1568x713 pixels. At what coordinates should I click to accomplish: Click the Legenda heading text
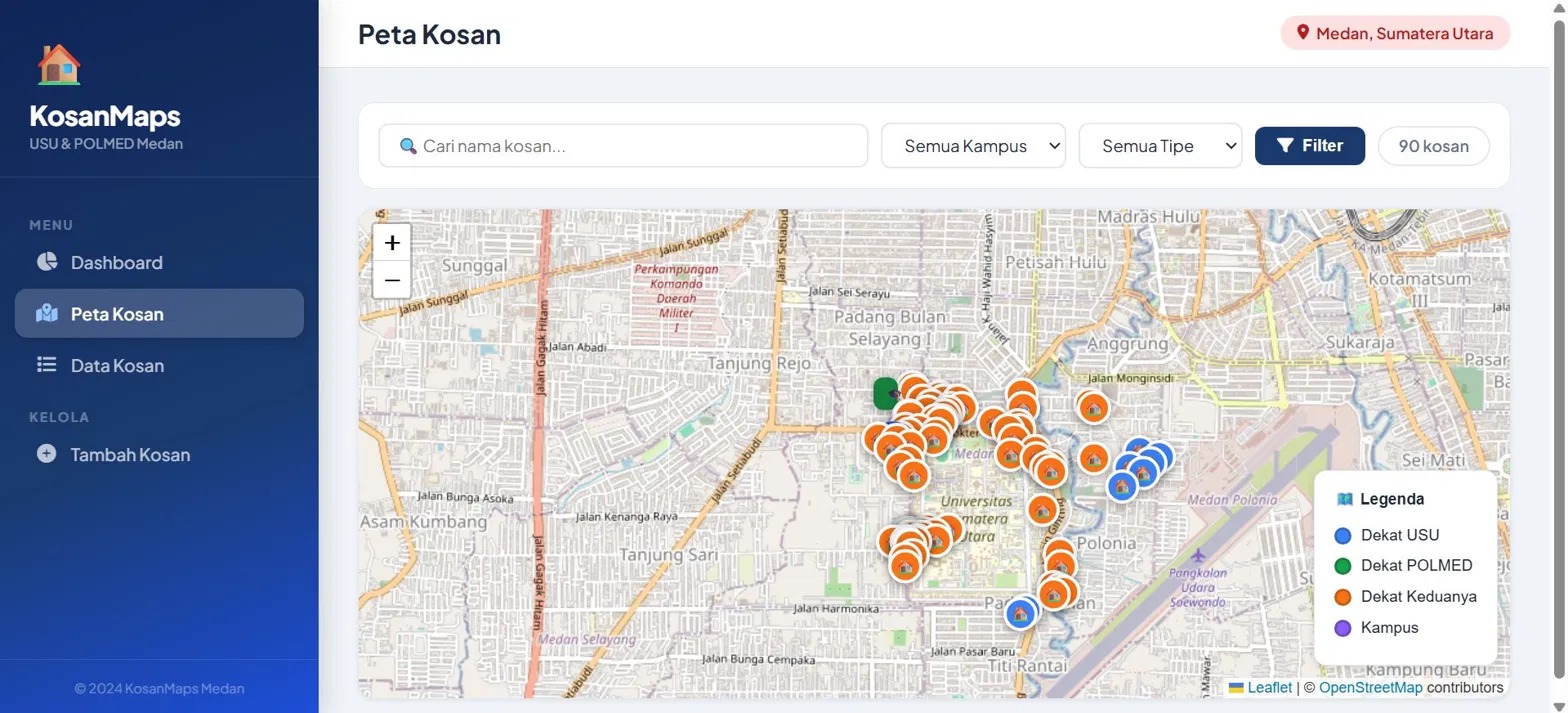pos(1392,499)
